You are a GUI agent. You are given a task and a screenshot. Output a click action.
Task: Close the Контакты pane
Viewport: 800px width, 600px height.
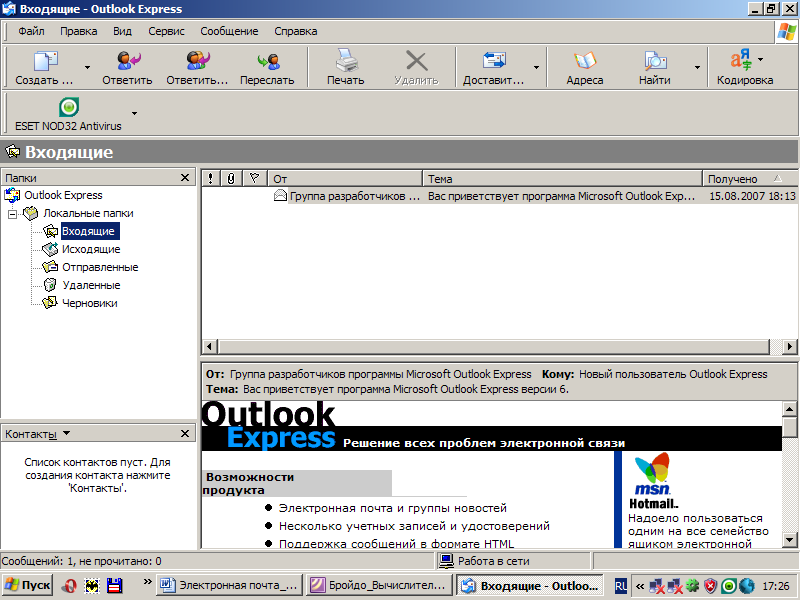(x=185, y=434)
